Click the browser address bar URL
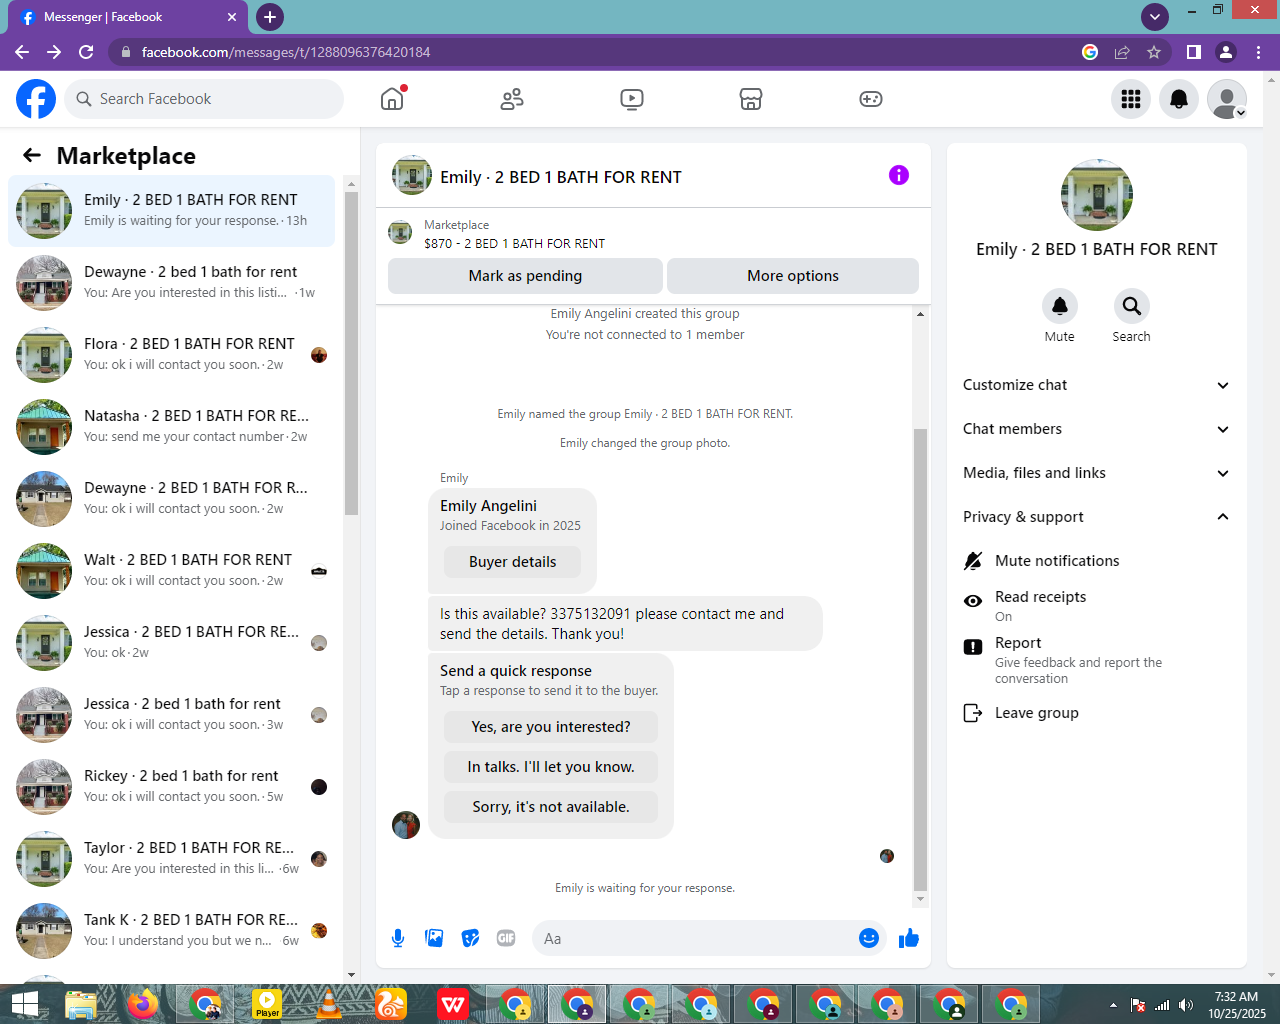 click(286, 52)
